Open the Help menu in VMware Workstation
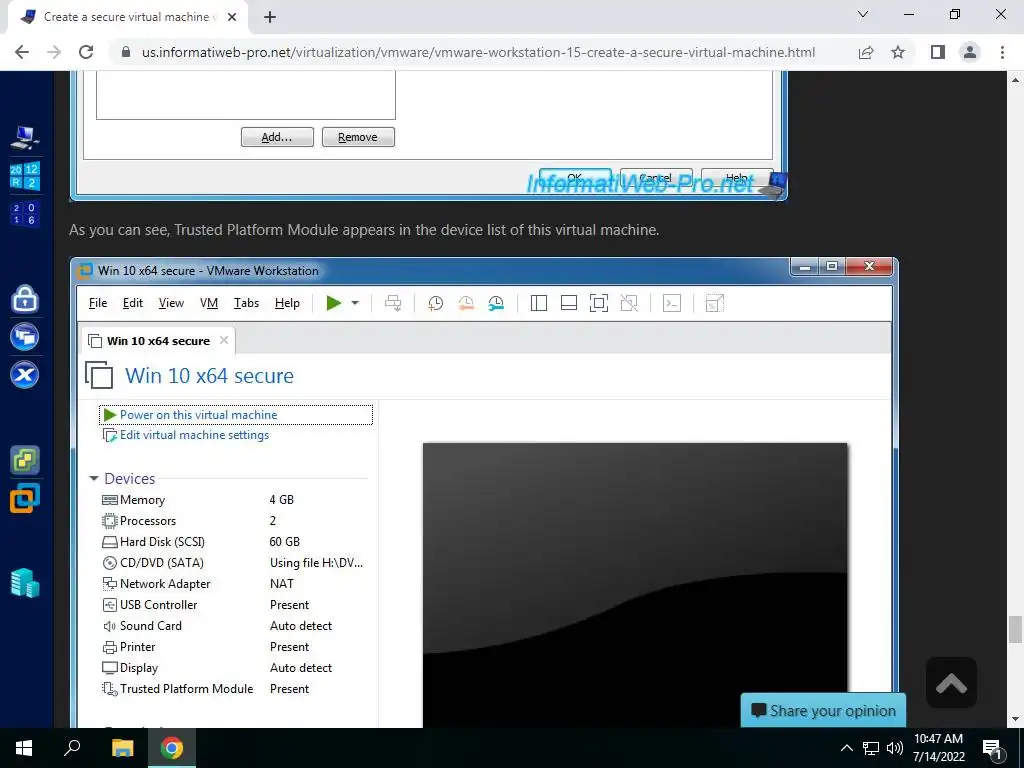Image resolution: width=1024 pixels, height=768 pixels. 287,303
